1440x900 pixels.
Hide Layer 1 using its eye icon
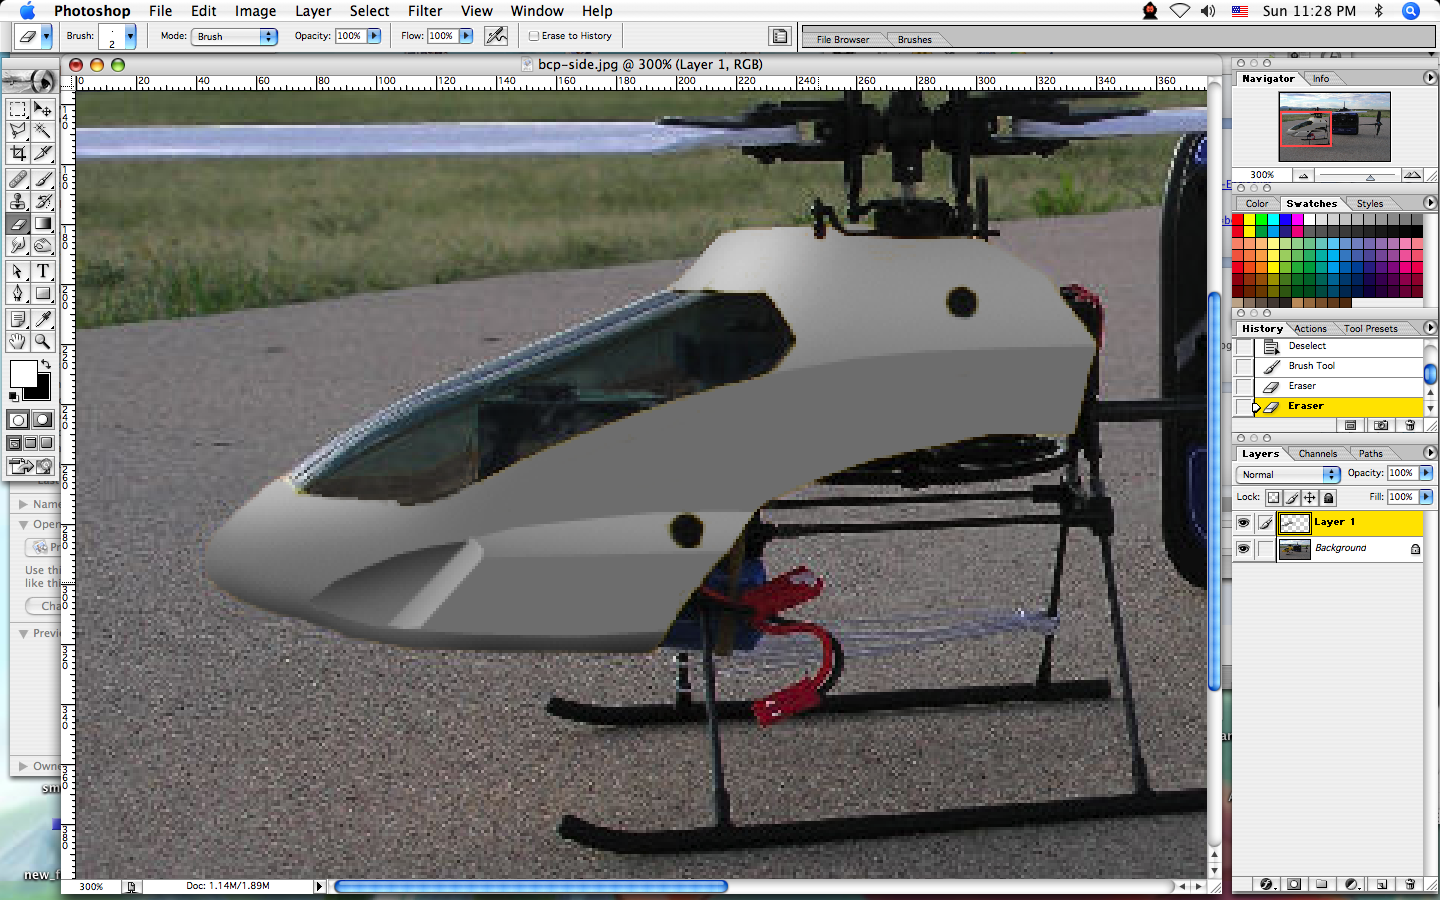(x=1243, y=523)
